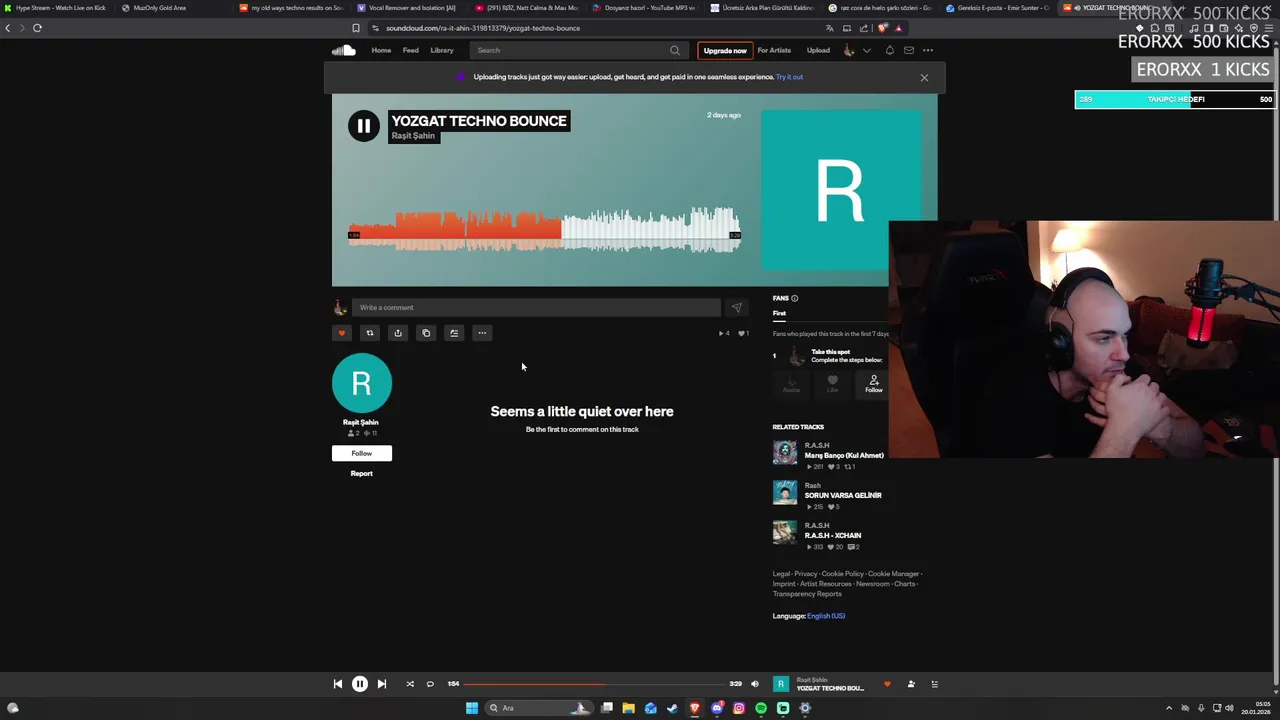This screenshot has width=1280, height=720.
Task: Open Spotify from the taskbar
Action: coord(761,708)
